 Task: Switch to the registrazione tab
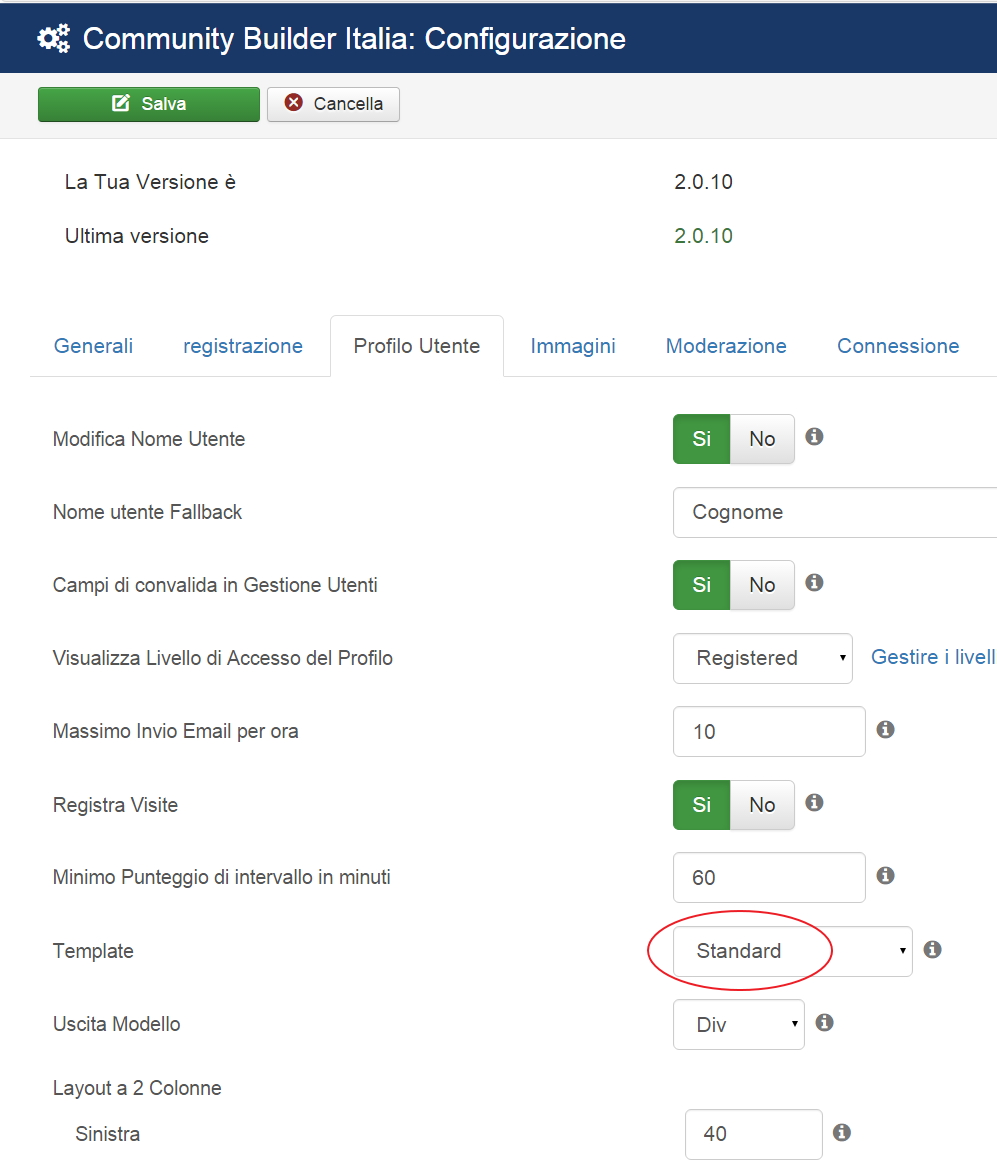243,346
